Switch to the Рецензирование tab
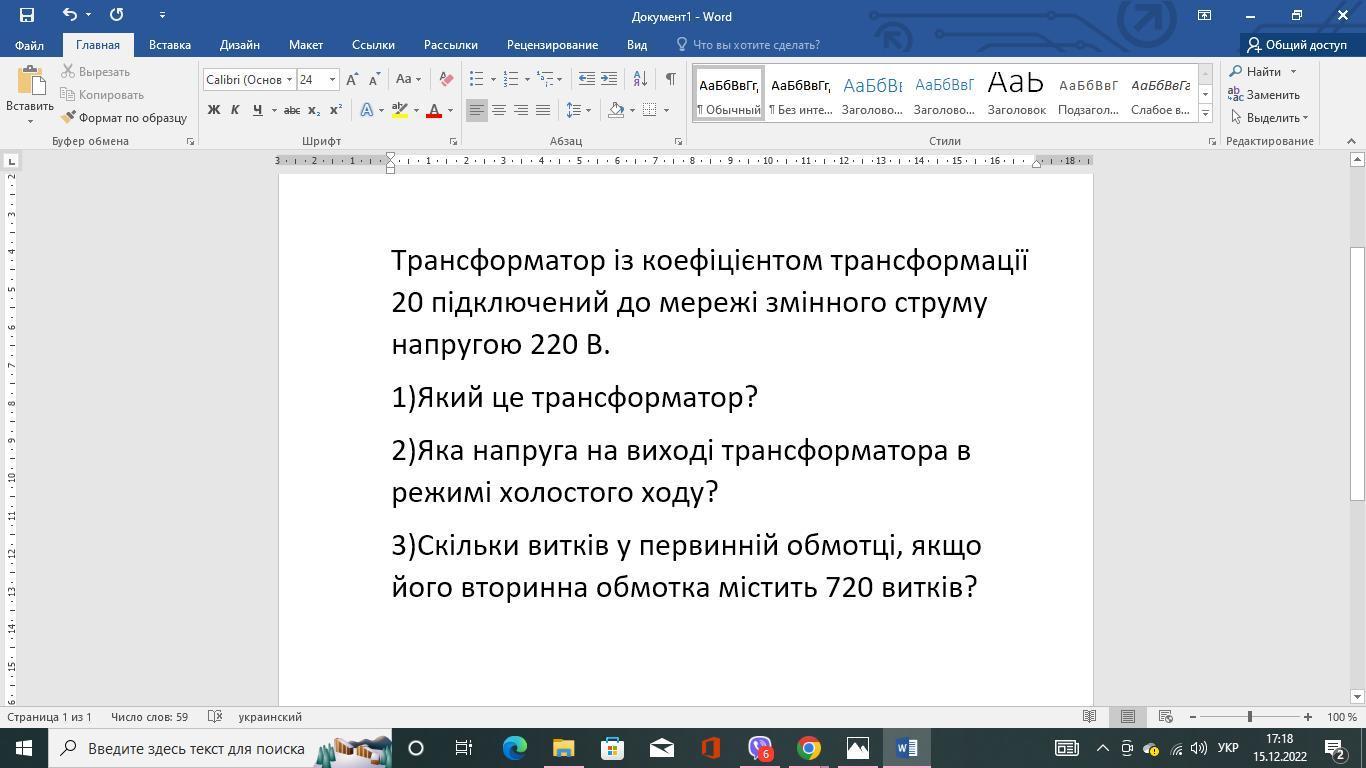This screenshot has width=1366, height=768. pyautogui.click(x=552, y=45)
